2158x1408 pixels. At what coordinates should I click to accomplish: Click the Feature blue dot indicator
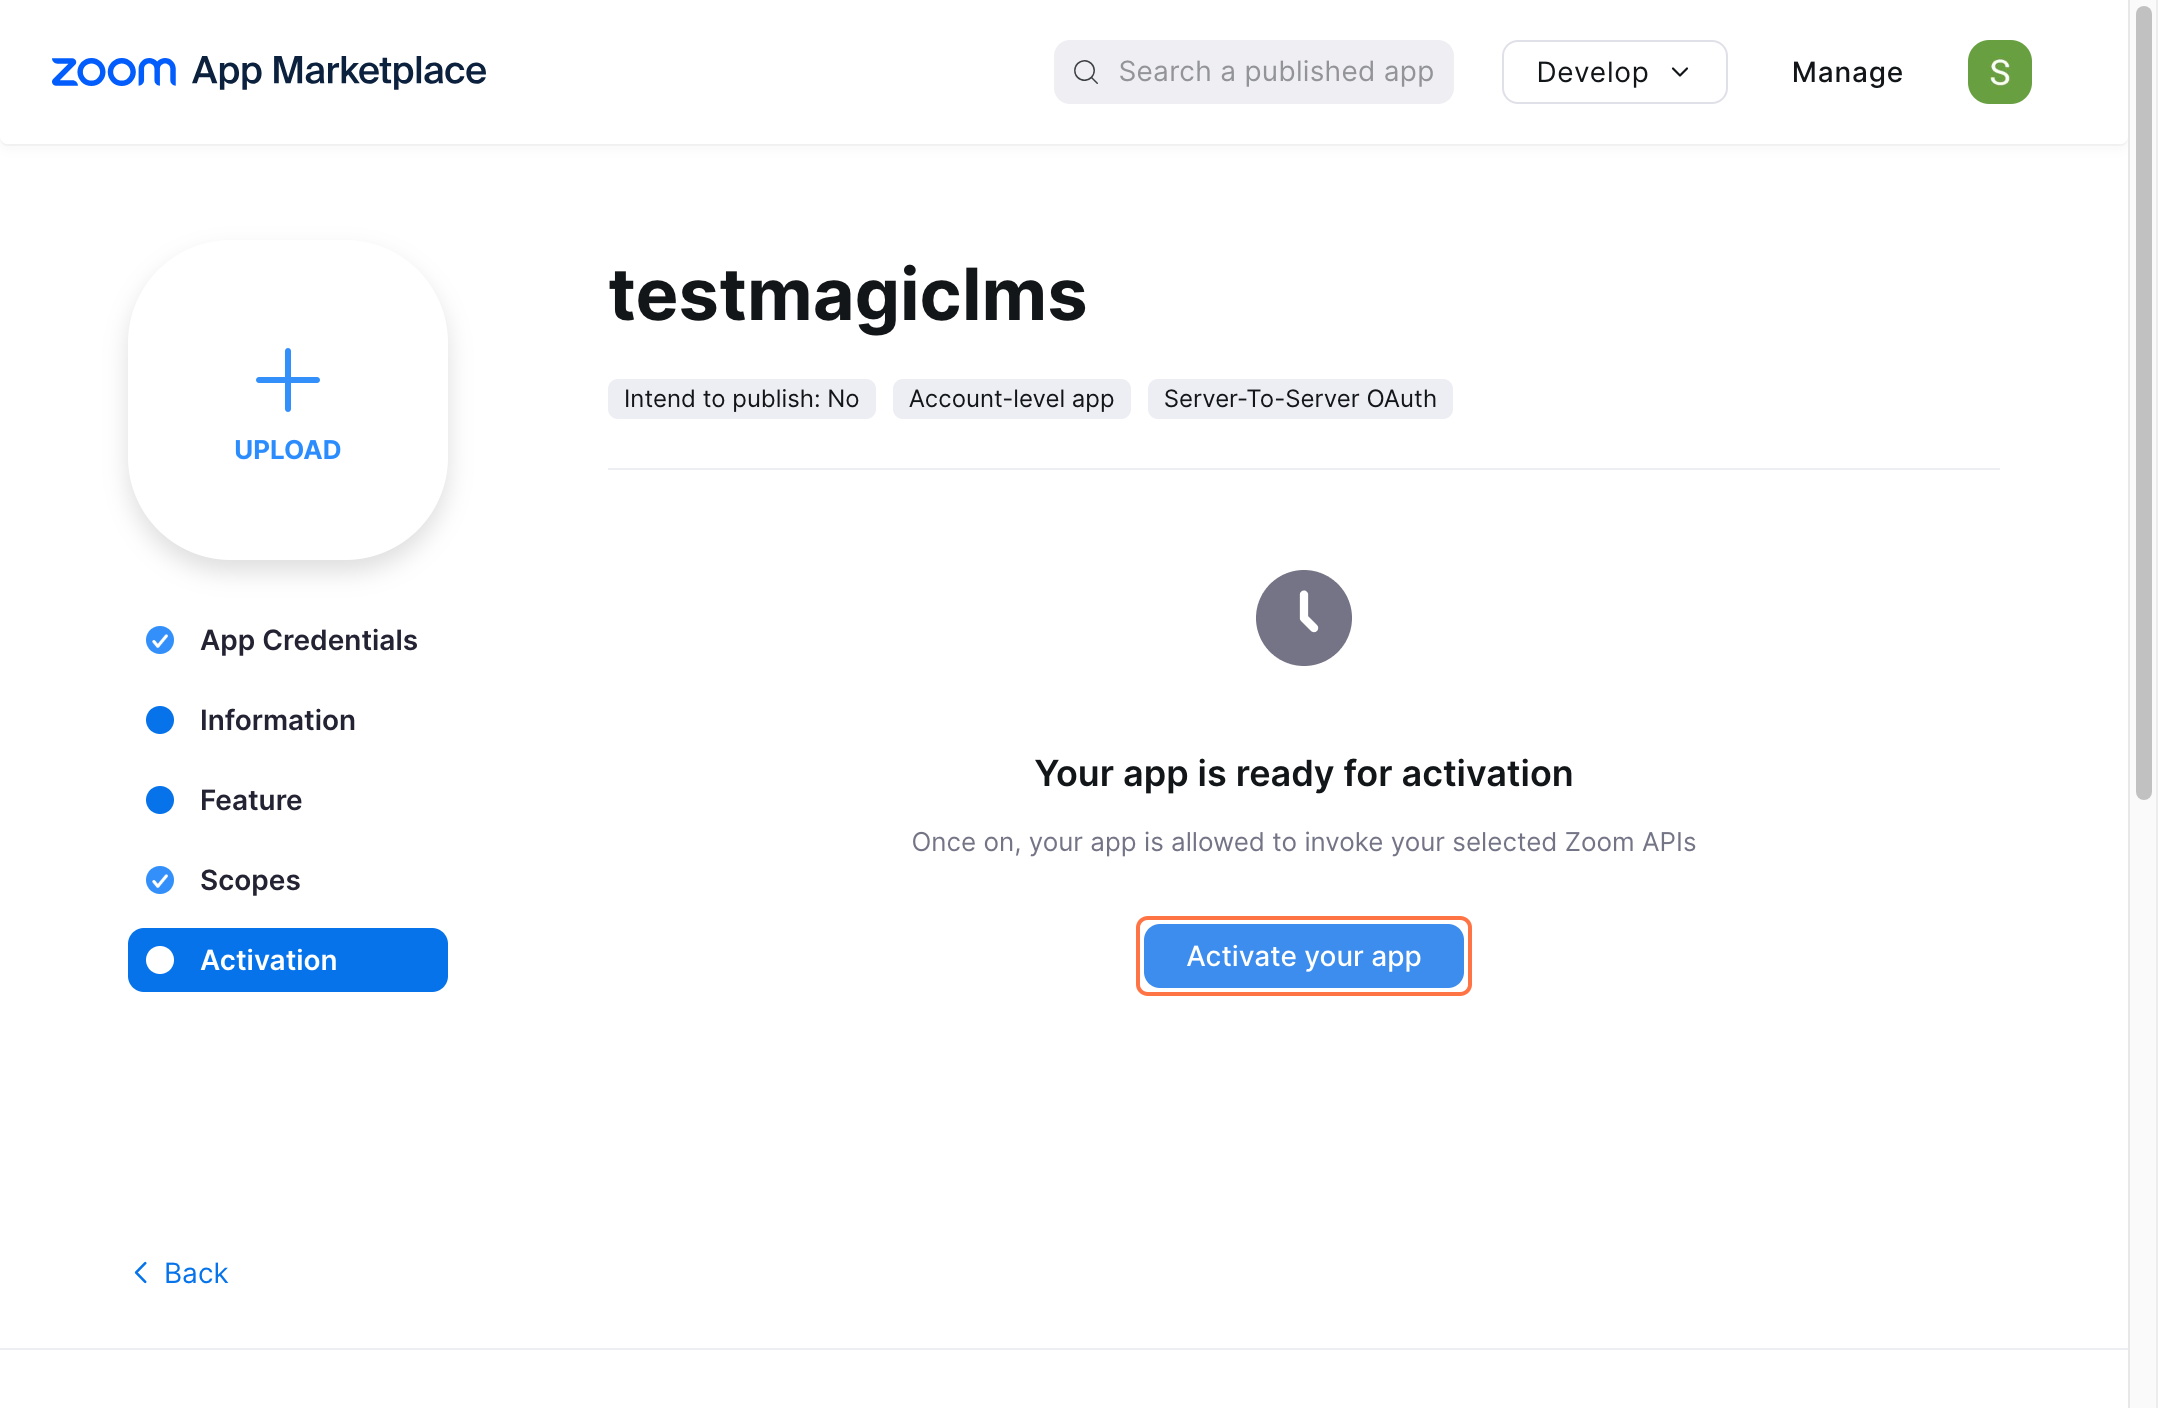[x=160, y=800]
